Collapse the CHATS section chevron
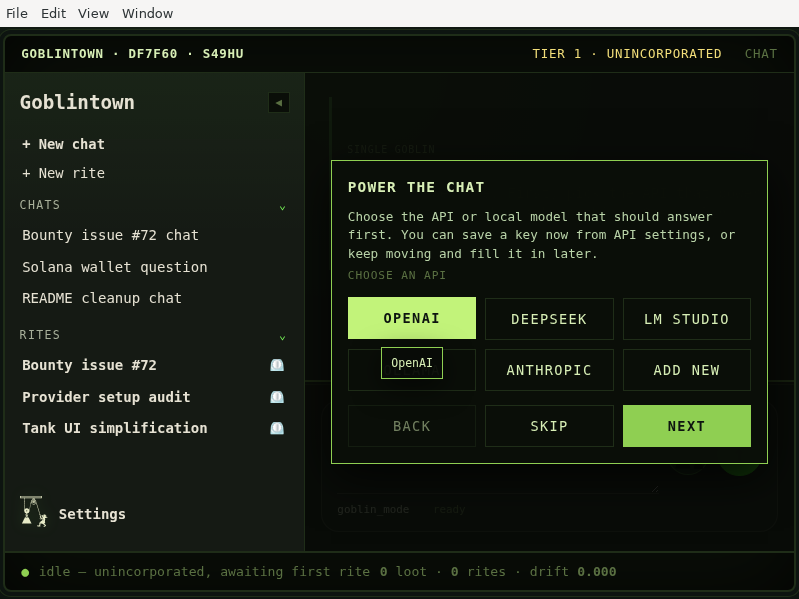799x599 pixels. (x=282, y=208)
